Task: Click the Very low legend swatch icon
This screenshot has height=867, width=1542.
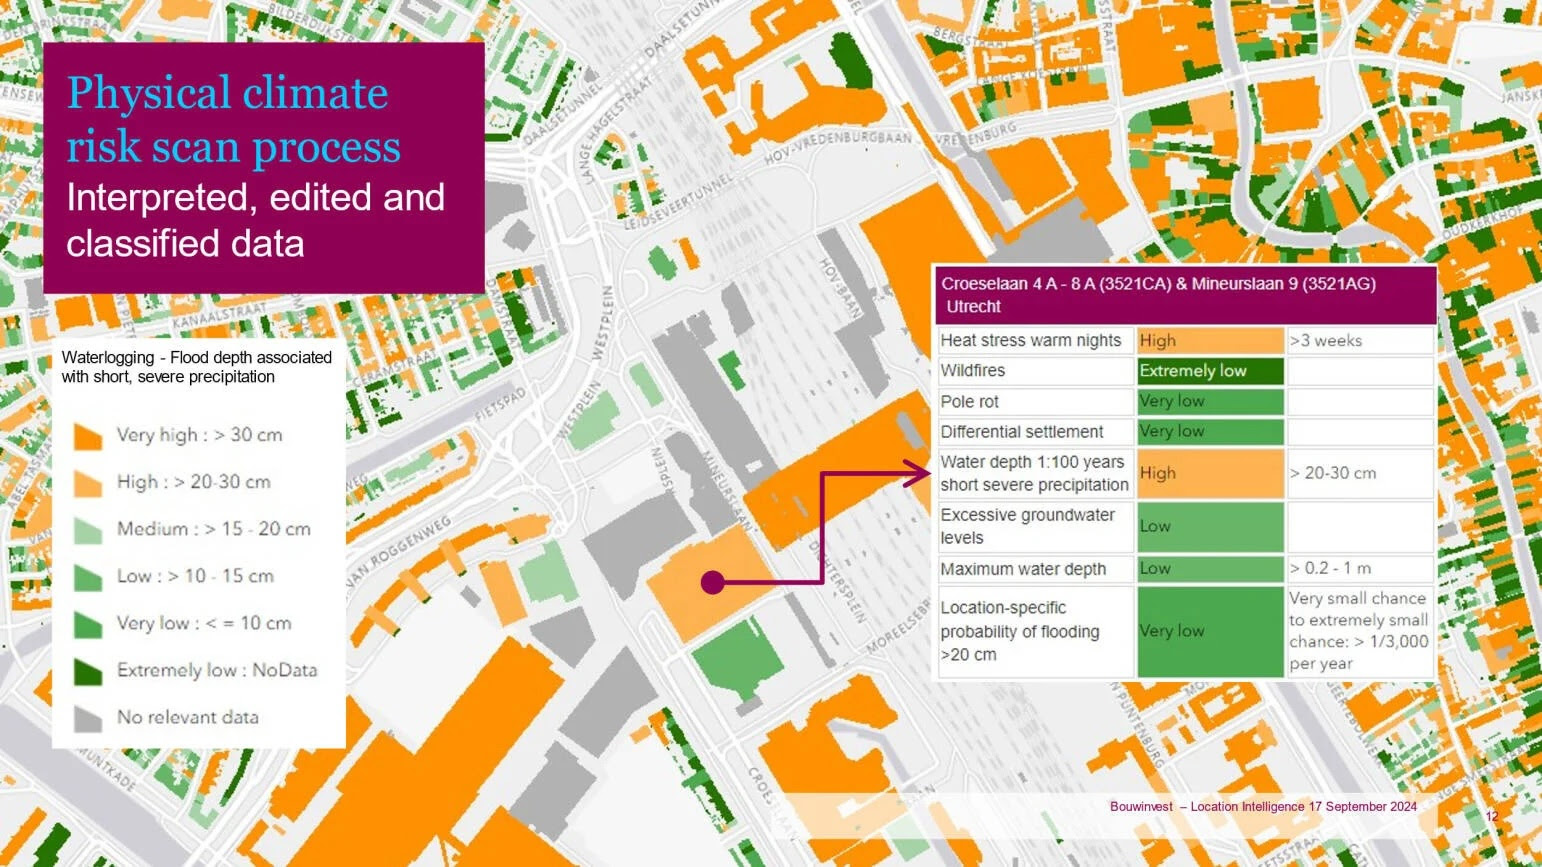Action: click(88, 624)
